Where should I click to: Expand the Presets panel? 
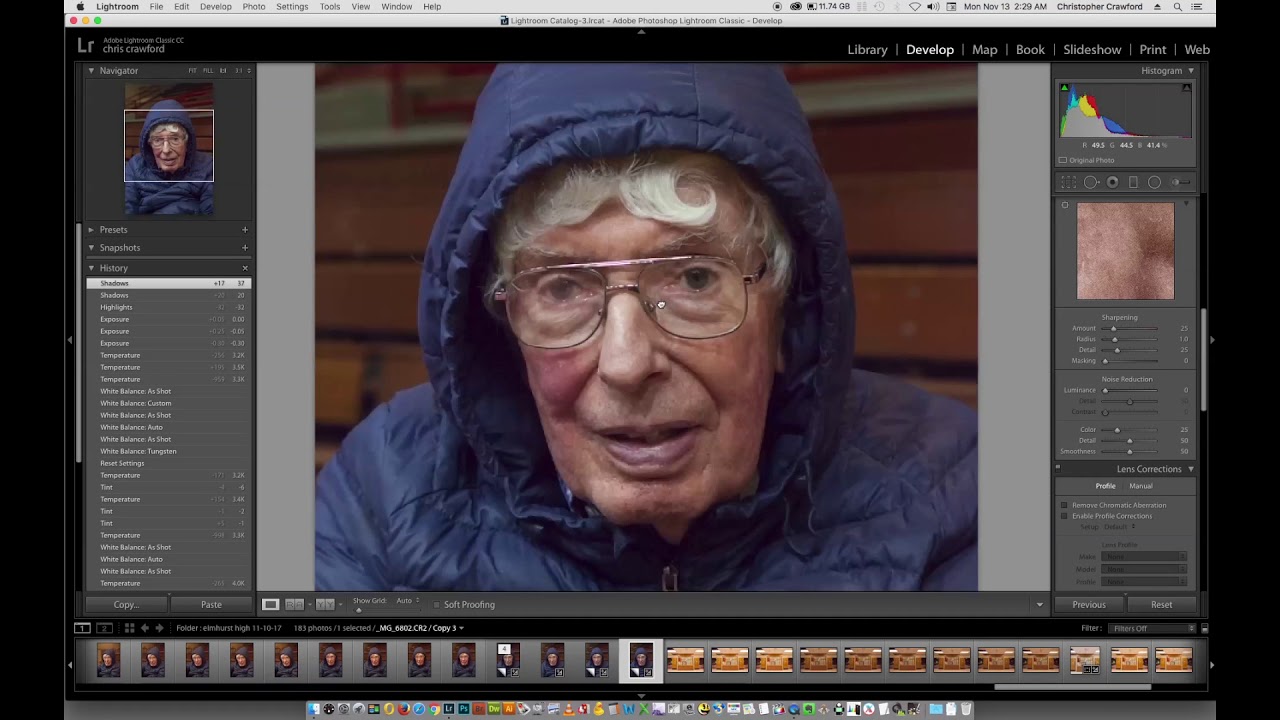(91, 230)
